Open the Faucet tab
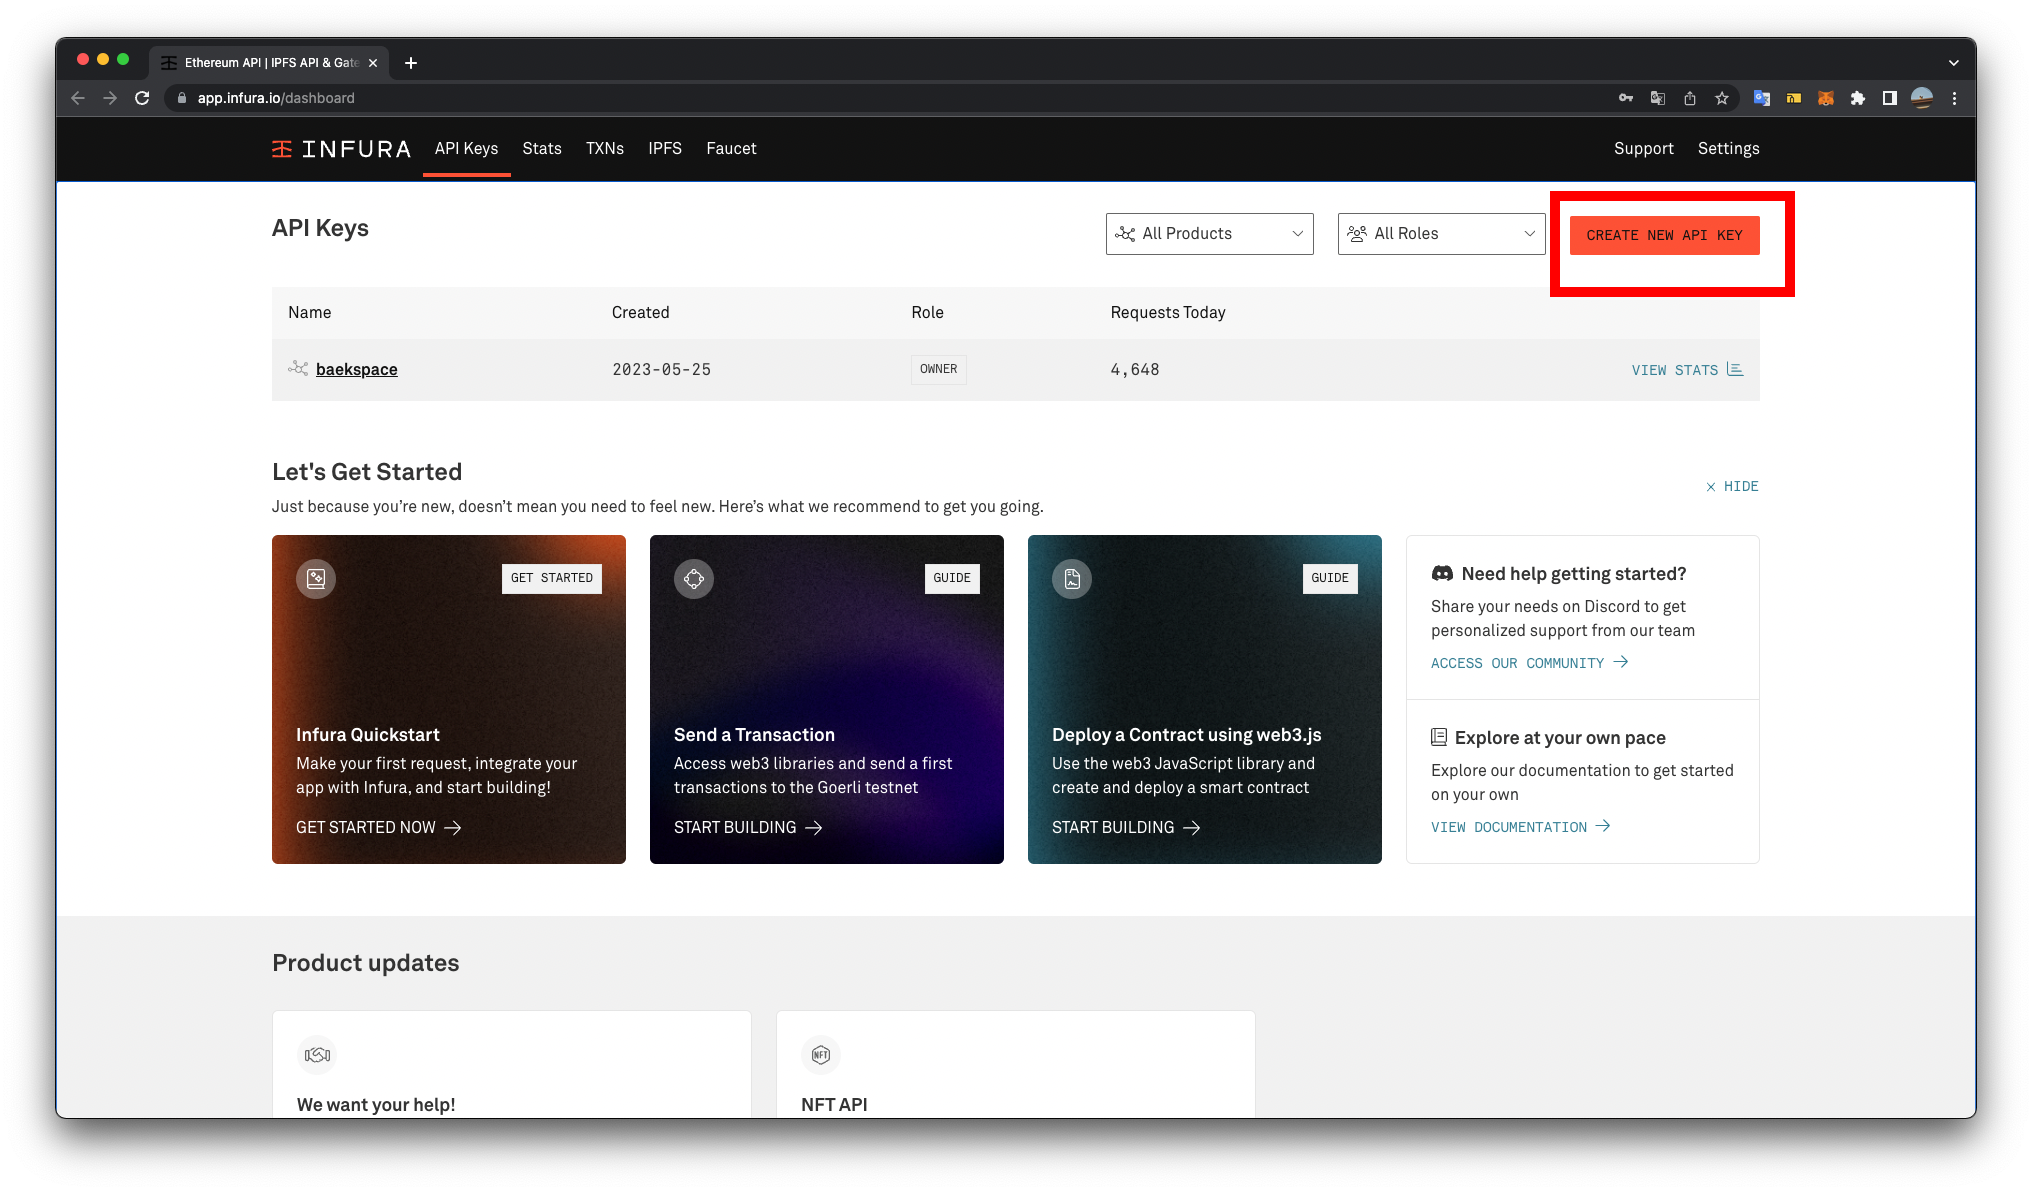This screenshot has height=1192, width=2032. click(x=731, y=148)
